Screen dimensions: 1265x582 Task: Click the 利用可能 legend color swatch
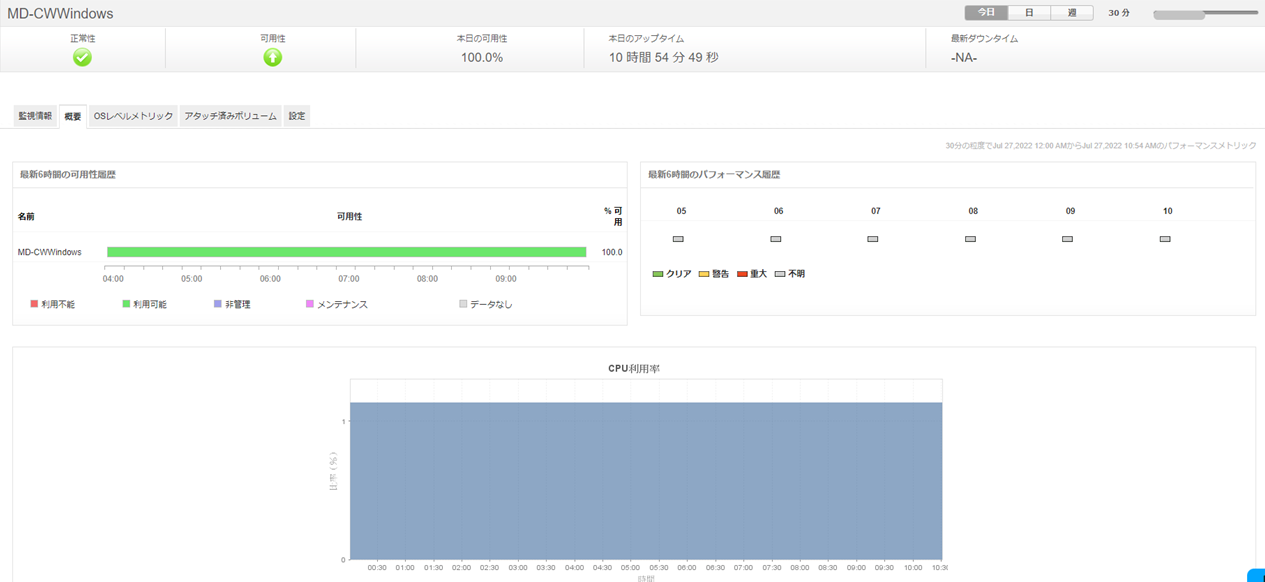tap(126, 304)
